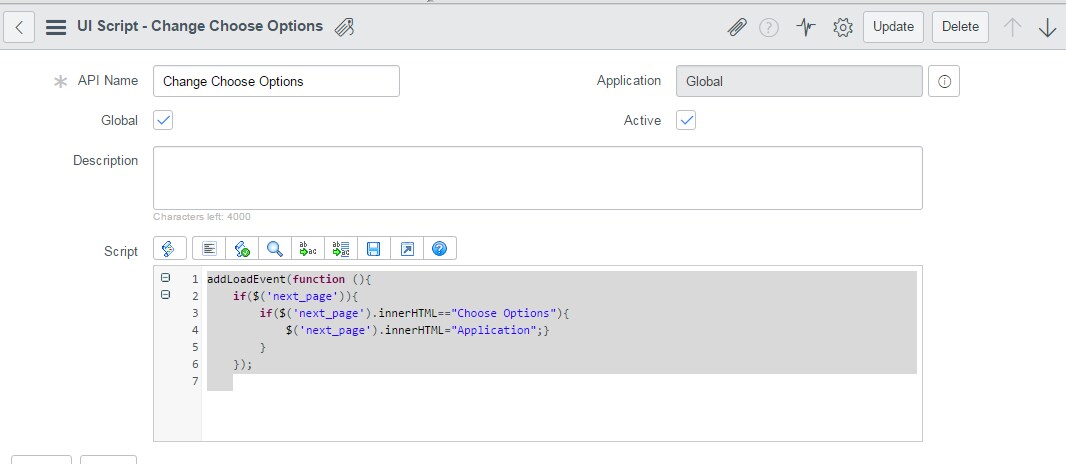Open search in script magnifier icon
This screenshot has height=464, width=1066.
[275, 249]
